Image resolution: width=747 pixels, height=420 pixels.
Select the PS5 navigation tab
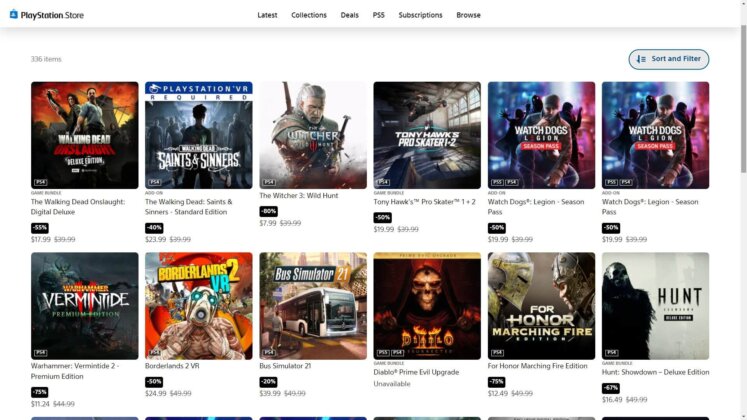point(379,15)
